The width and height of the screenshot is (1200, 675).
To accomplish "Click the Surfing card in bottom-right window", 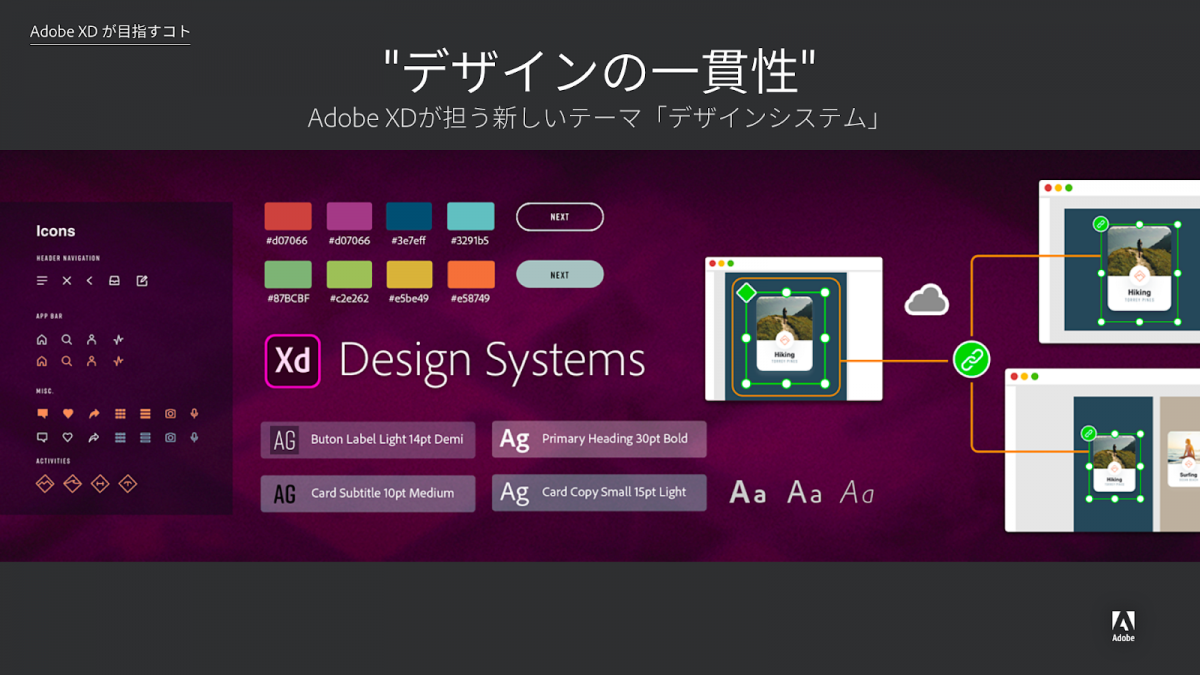I will 1186,460.
